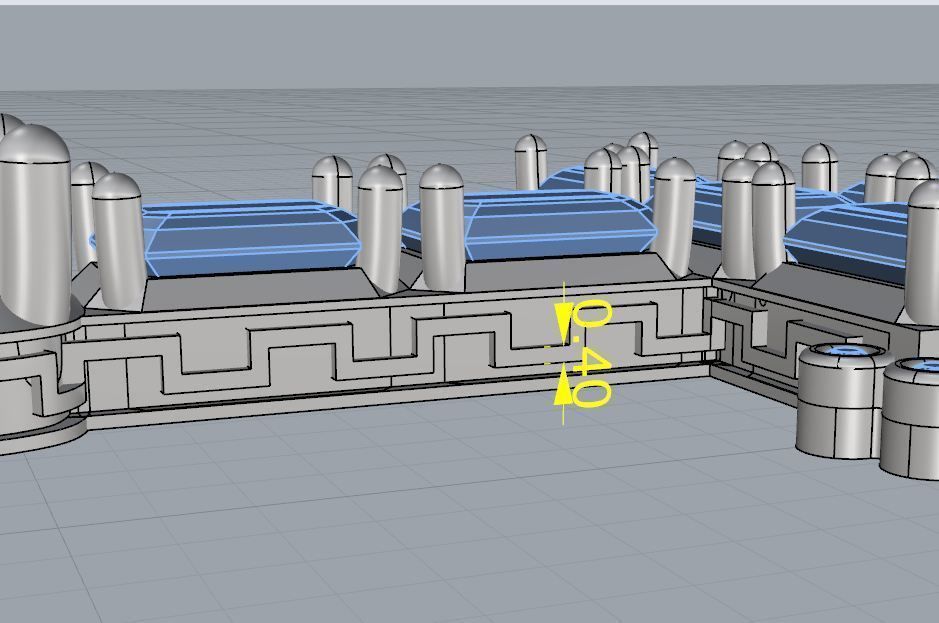Click the lower yellow dimension arrowhead

click(562, 386)
